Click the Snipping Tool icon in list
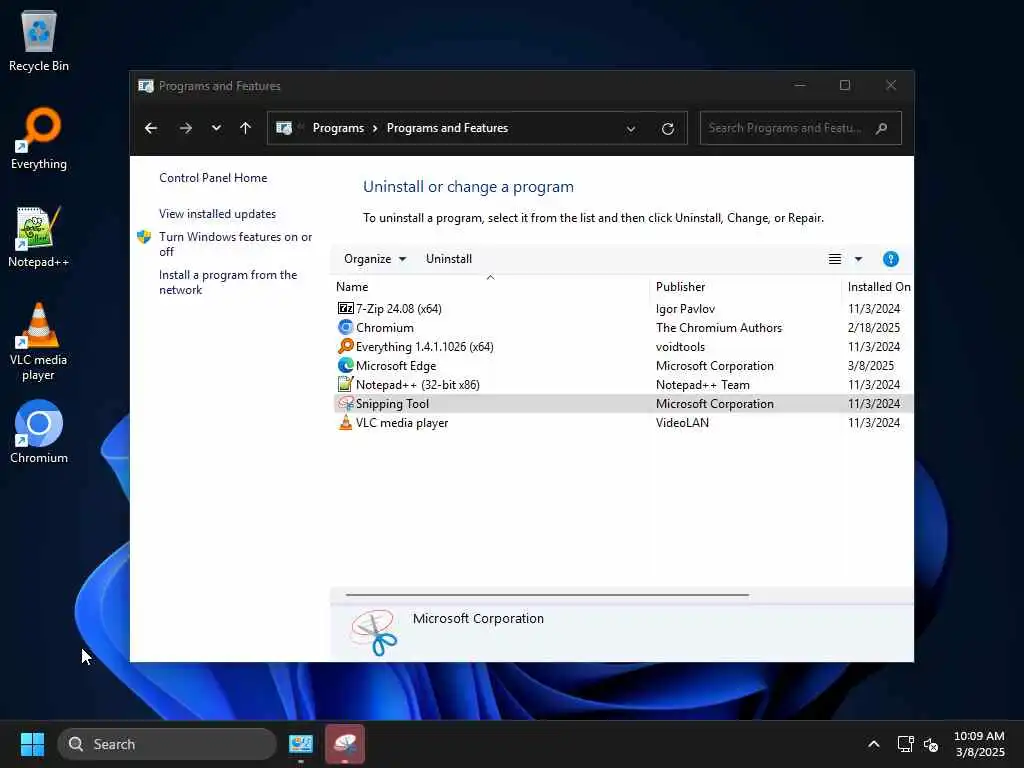 point(345,403)
